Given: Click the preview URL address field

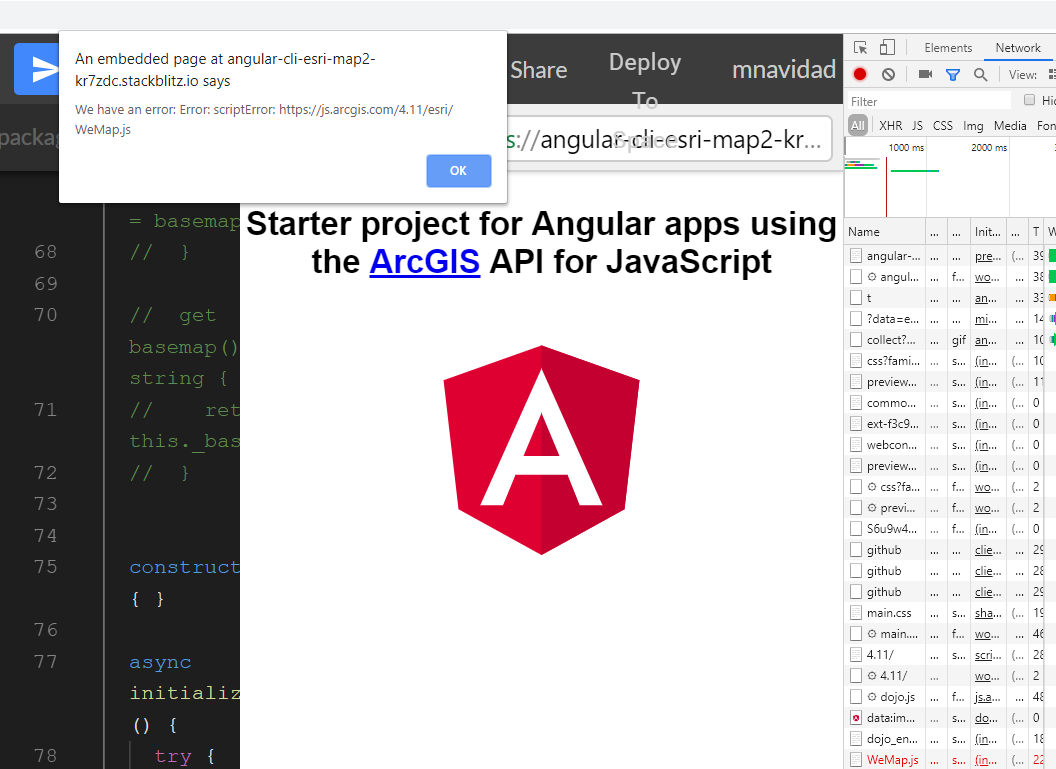Looking at the screenshot, I should [x=668, y=139].
